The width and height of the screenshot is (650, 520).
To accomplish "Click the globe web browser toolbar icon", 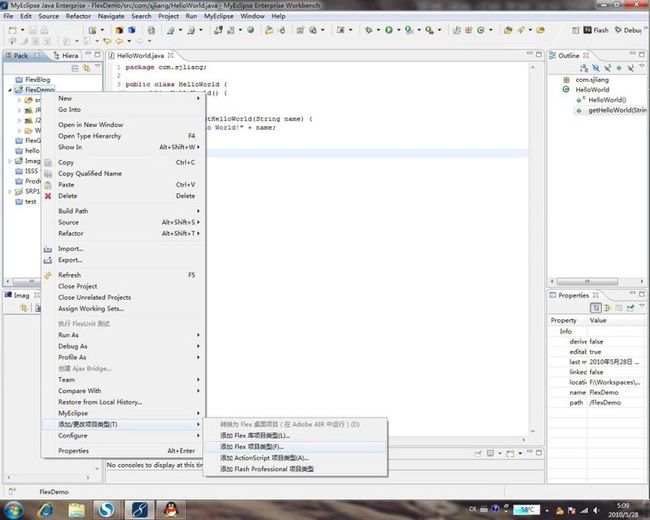I will [250, 30].
